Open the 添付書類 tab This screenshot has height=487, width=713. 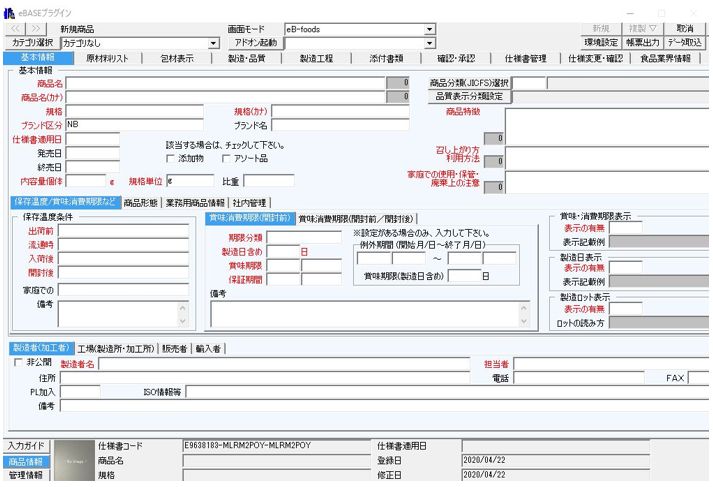tap(386, 58)
